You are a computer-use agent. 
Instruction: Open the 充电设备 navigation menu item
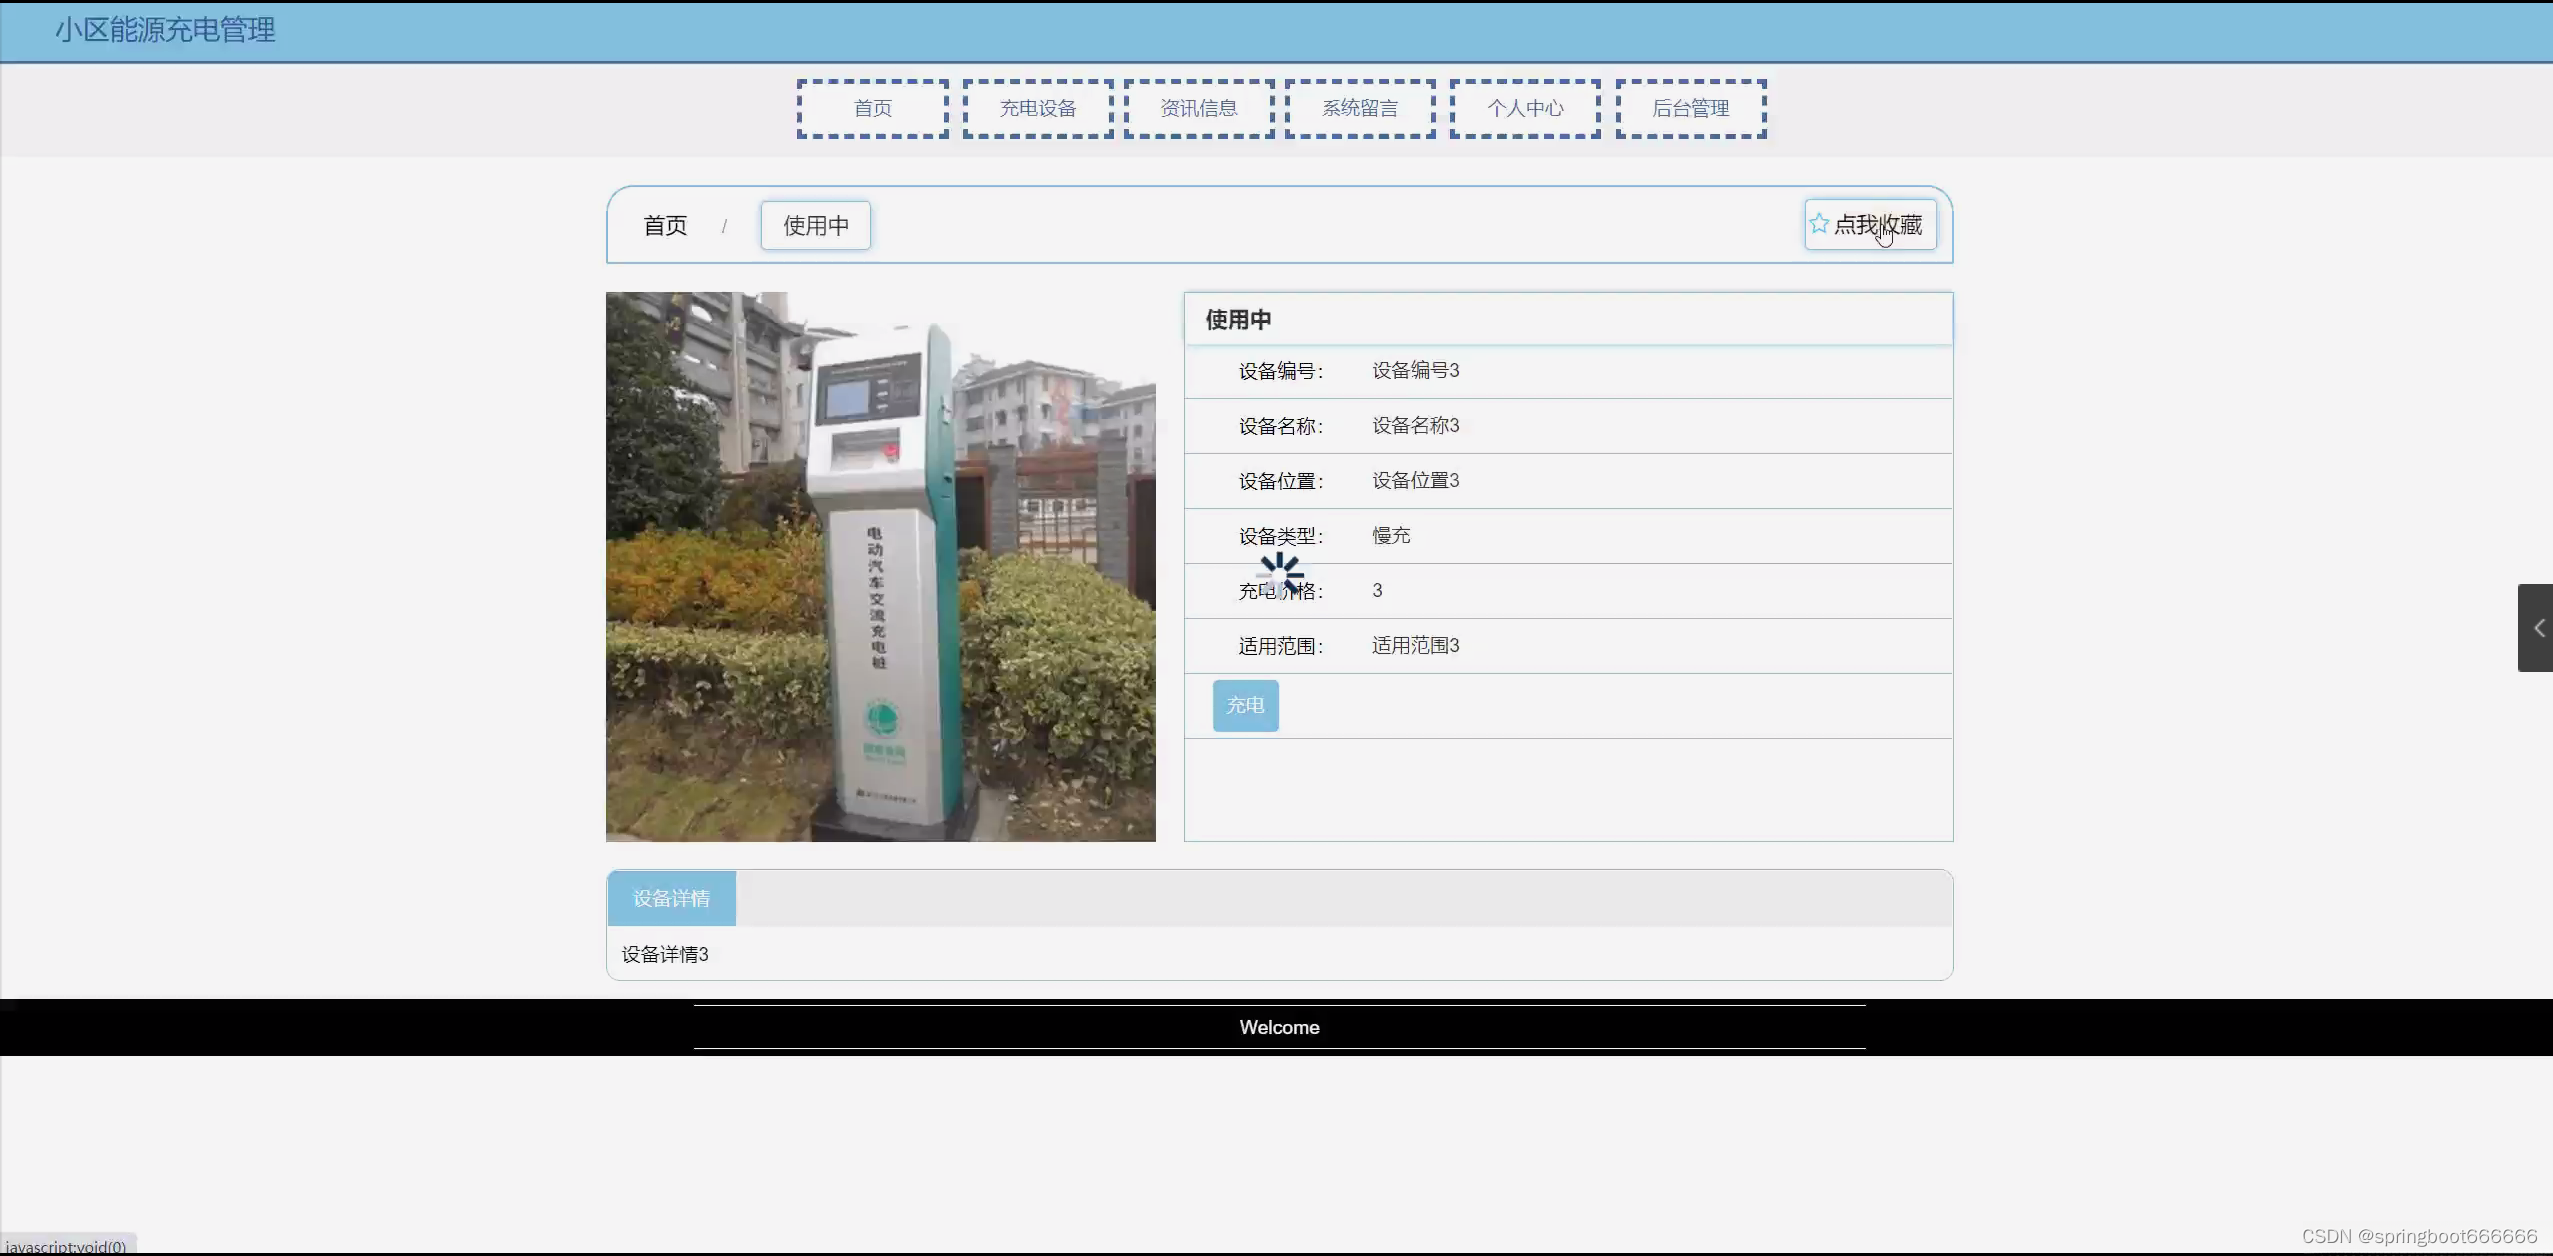1037,109
